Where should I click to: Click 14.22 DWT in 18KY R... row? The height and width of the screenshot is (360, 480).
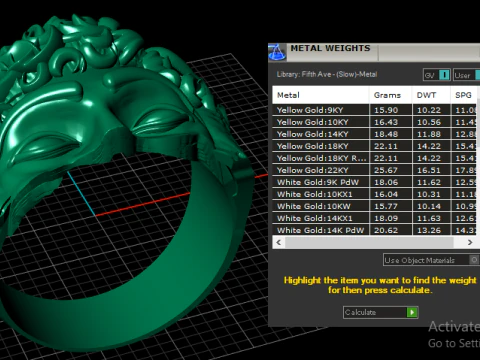pos(432,158)
